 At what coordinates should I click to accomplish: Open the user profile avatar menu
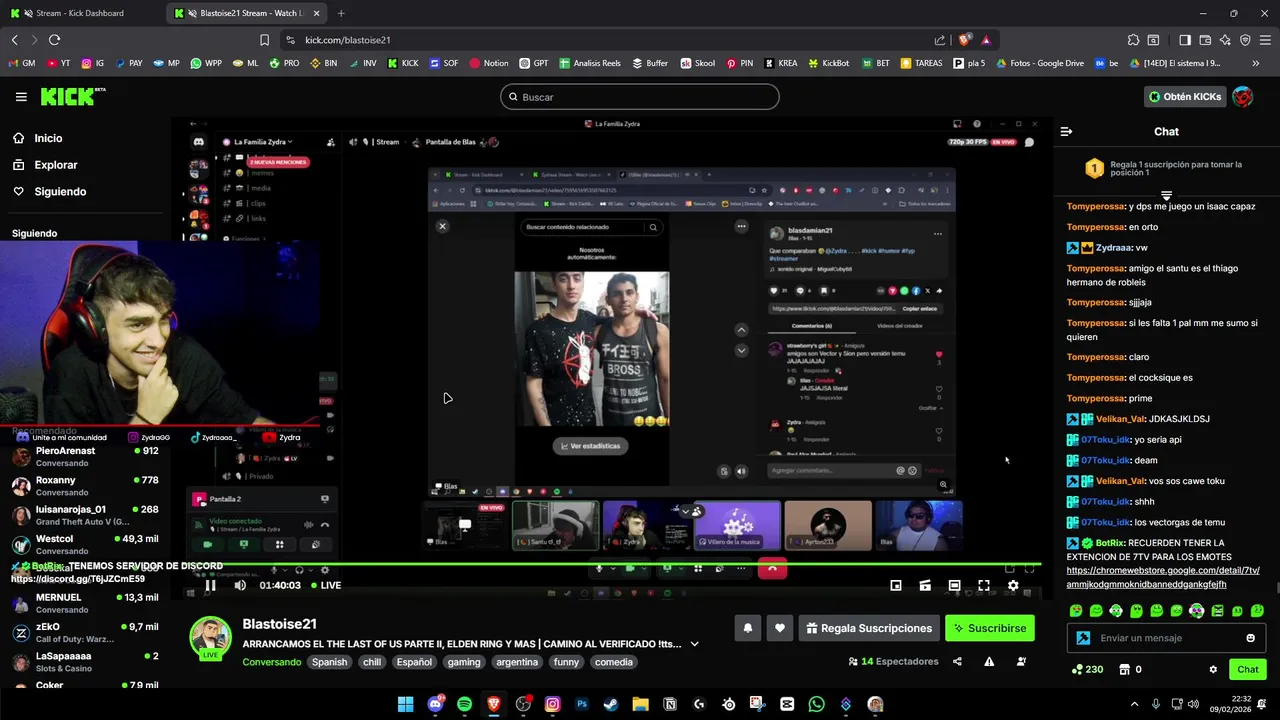1243,97
